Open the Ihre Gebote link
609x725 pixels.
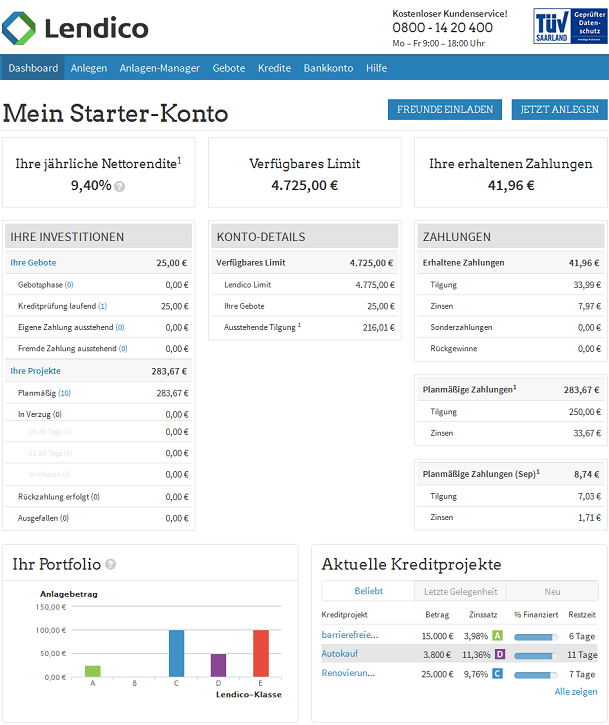[x=33, y=263]
